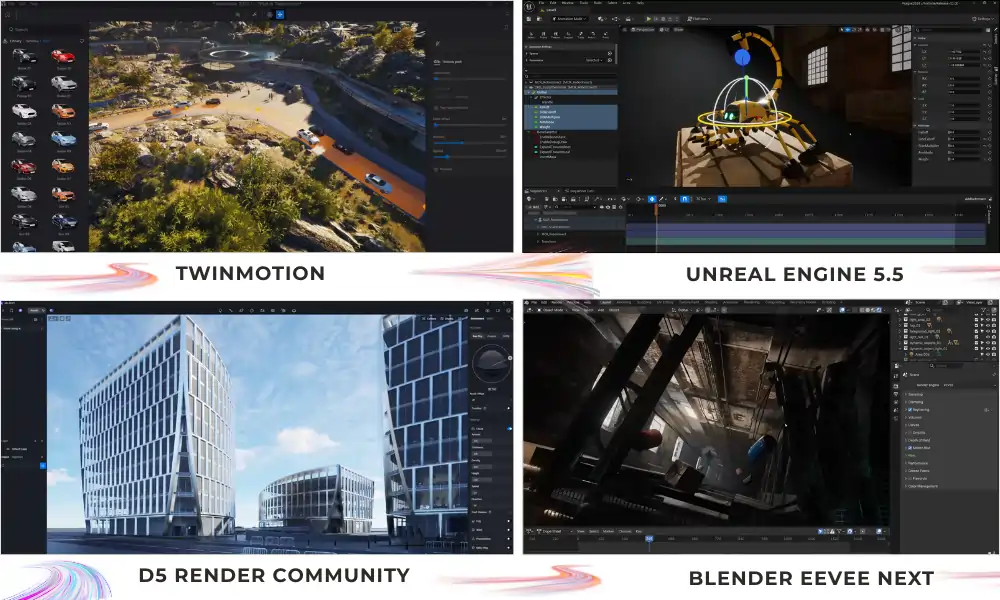
Task: Switch to the Layout workspace tab in Blender
Action: 605,302
